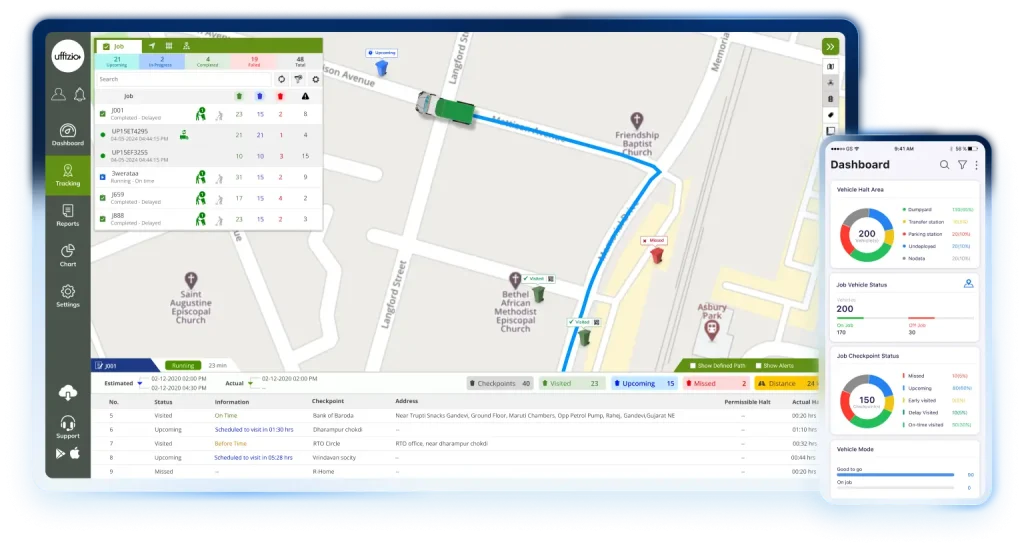
Task: Open the Reports sidebar icon
Action: pyautogui.click(x=68, y=216)
